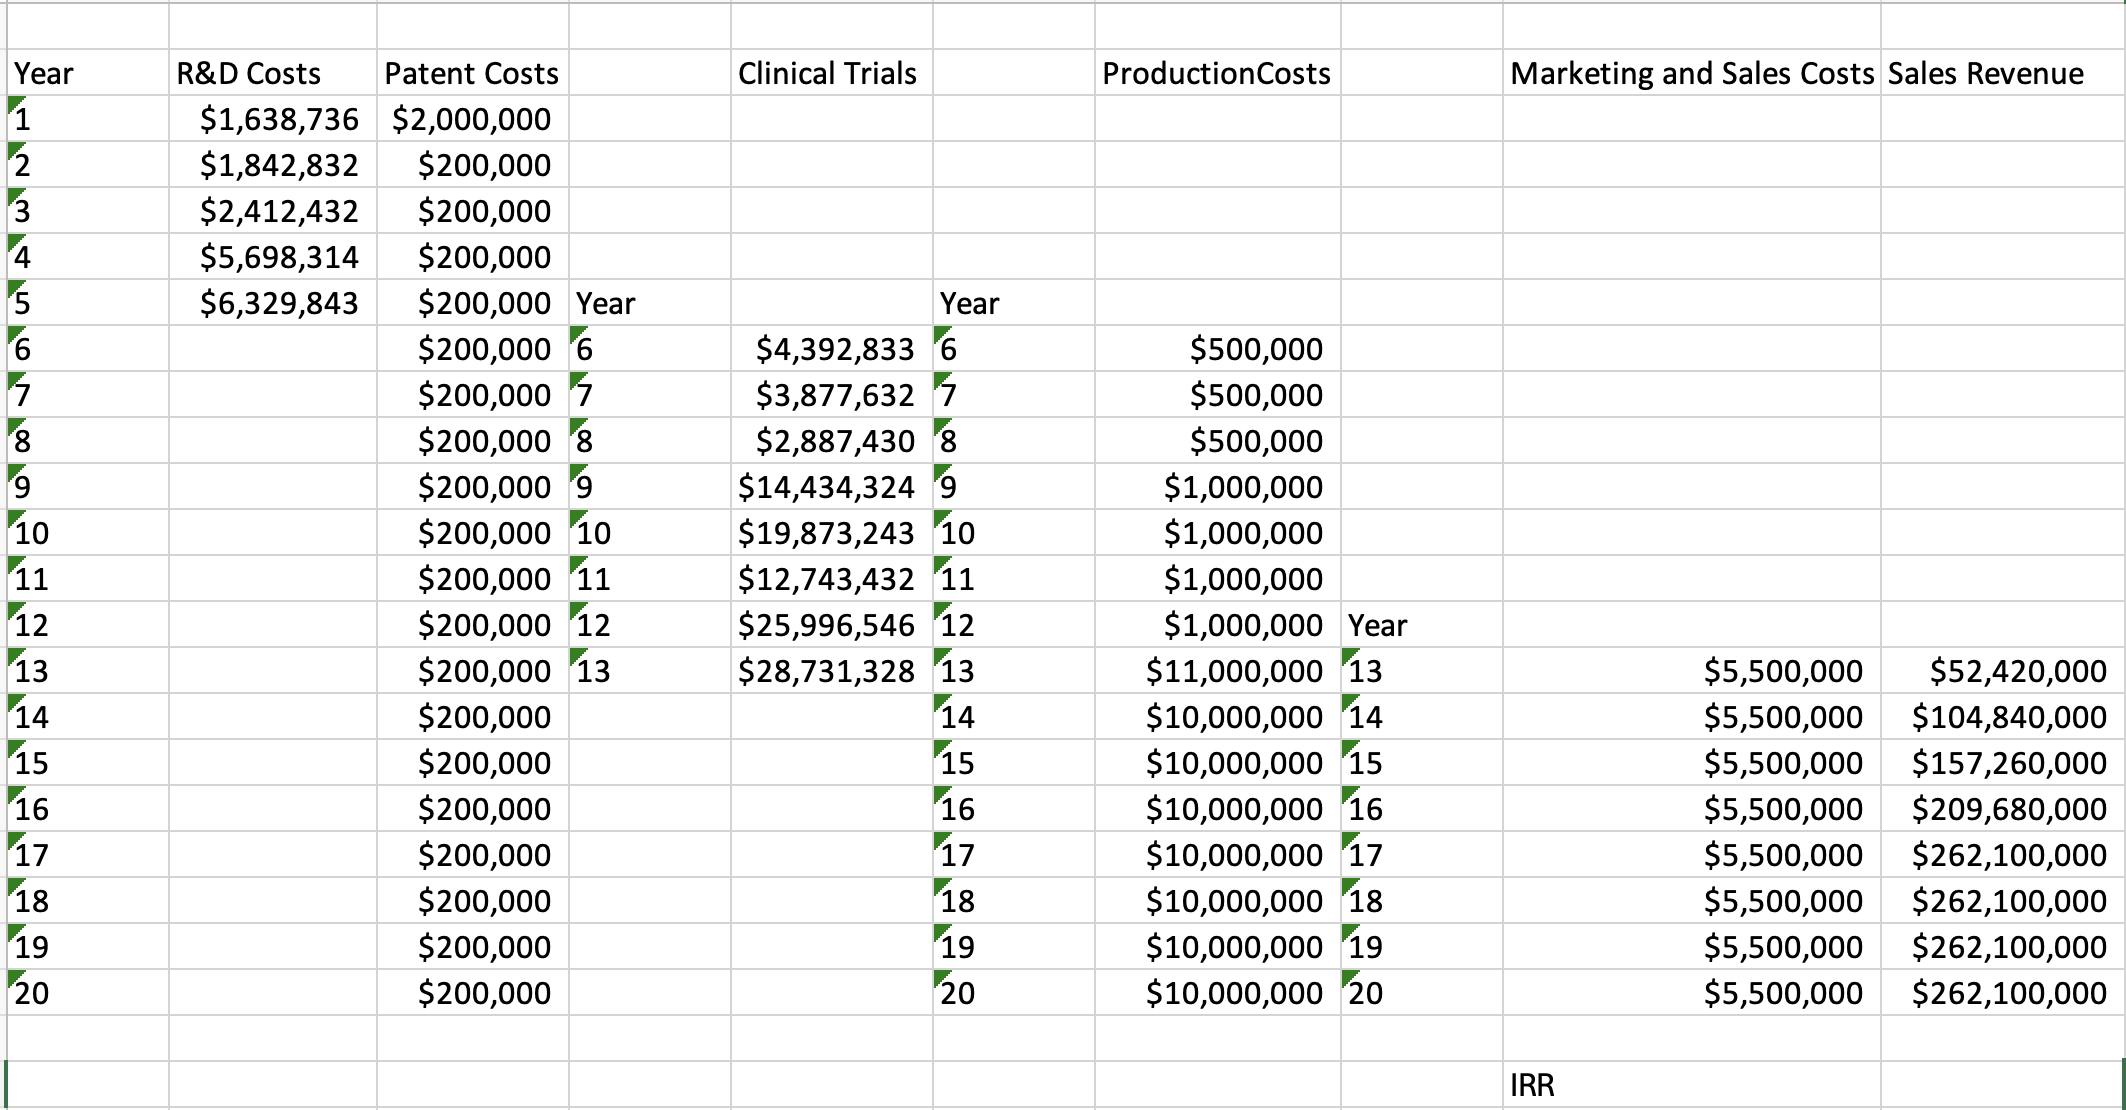The image size is (2126, 1110).
Task: Select the $200,000 patent cost in year 20 row
Action: pos(472,993)
